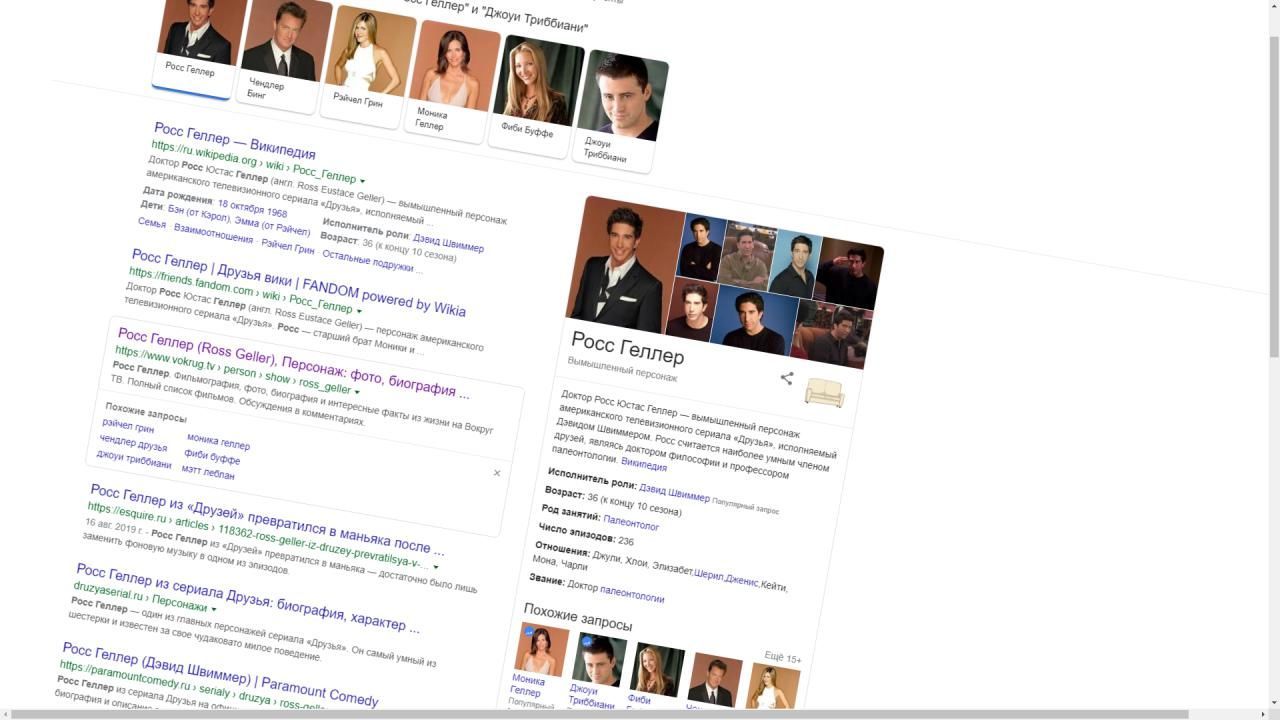Open the Росс Геллер (Ross Geller), Персонаж result
The height and width of the screenshot is (720, 1280).
click(x=293, y=362)
